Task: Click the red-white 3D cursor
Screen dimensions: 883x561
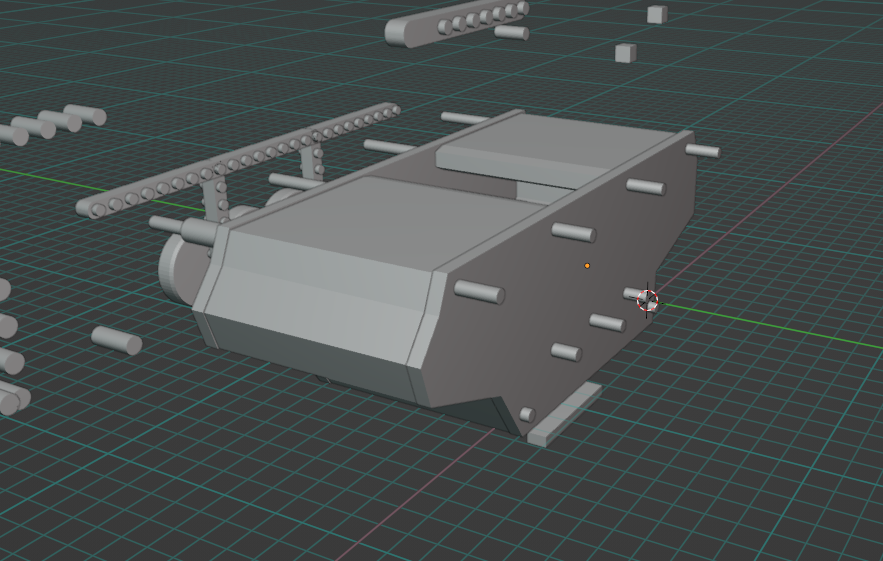Action: (x=648, y=300)
